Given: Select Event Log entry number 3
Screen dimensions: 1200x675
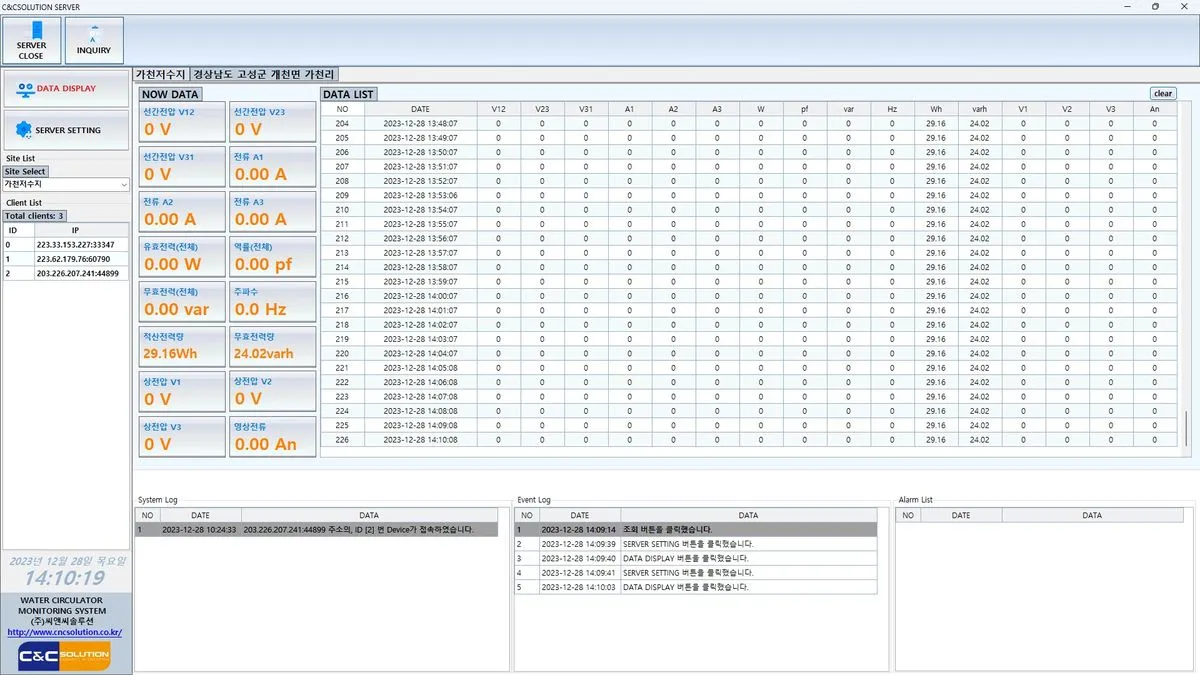Looking at the screenshot, I should [695, 558].
